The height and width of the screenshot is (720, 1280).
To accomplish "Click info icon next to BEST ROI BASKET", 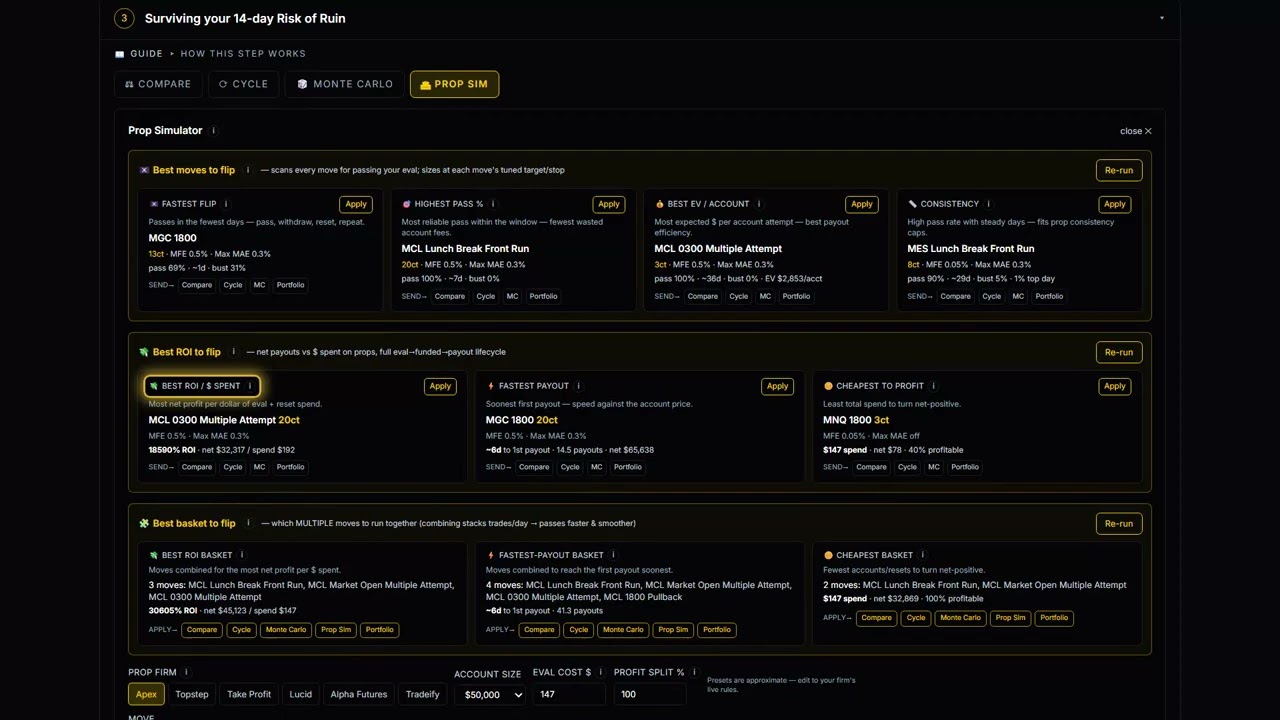I will [242, 555].
